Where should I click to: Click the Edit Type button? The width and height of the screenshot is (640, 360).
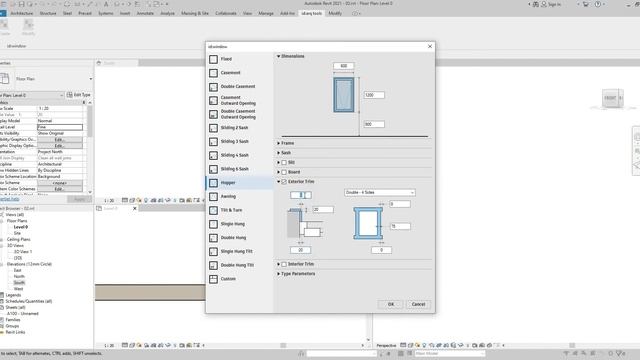78,95
